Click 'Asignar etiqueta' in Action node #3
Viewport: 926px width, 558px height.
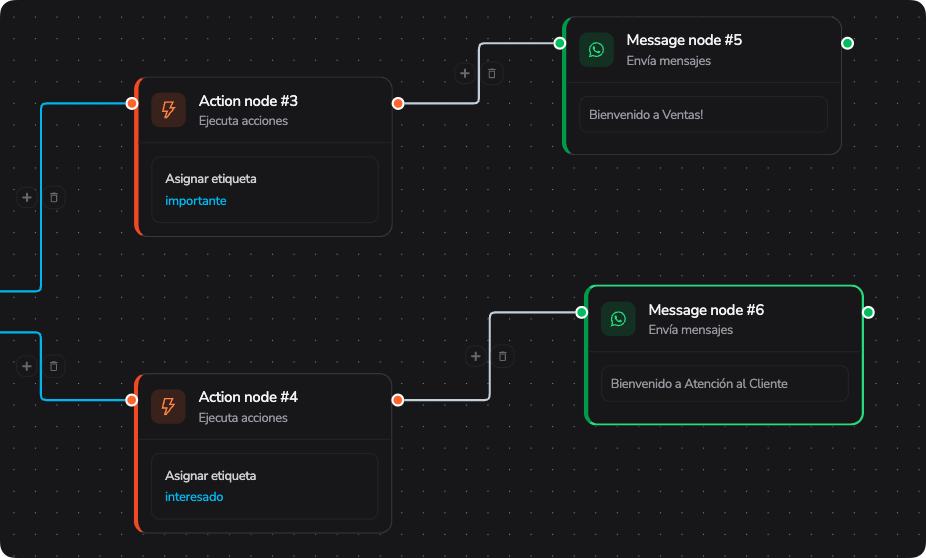pyautogui.click(x=211, y=179)
